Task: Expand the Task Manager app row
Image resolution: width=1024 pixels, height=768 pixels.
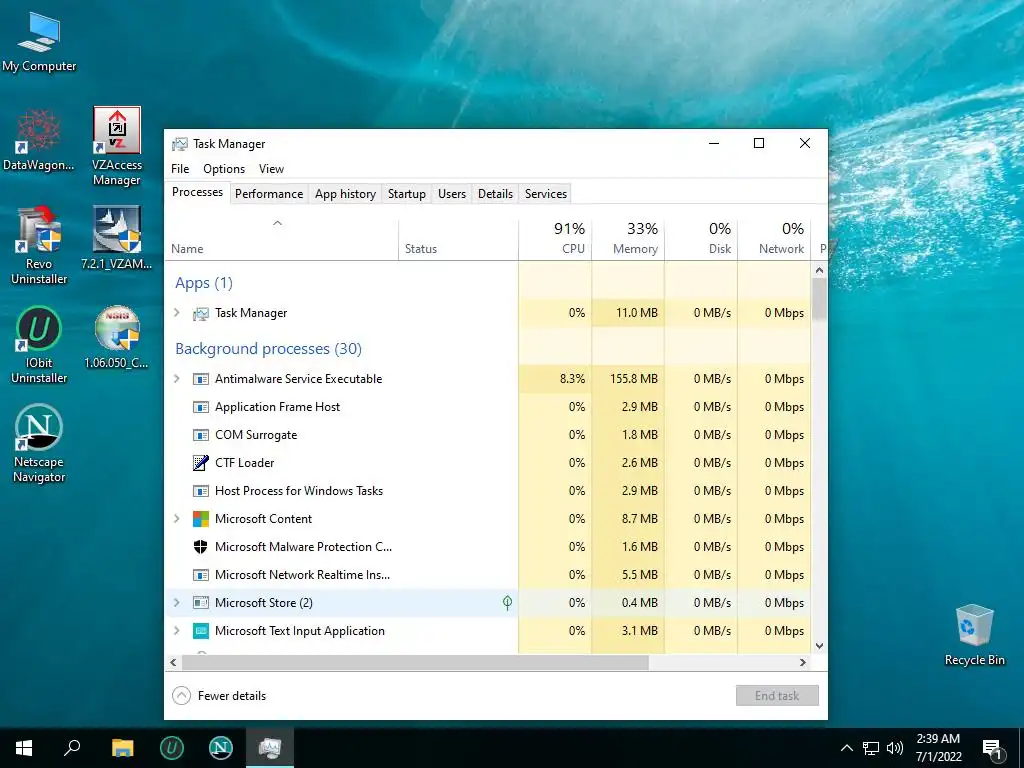Action: tap(177, 313)
